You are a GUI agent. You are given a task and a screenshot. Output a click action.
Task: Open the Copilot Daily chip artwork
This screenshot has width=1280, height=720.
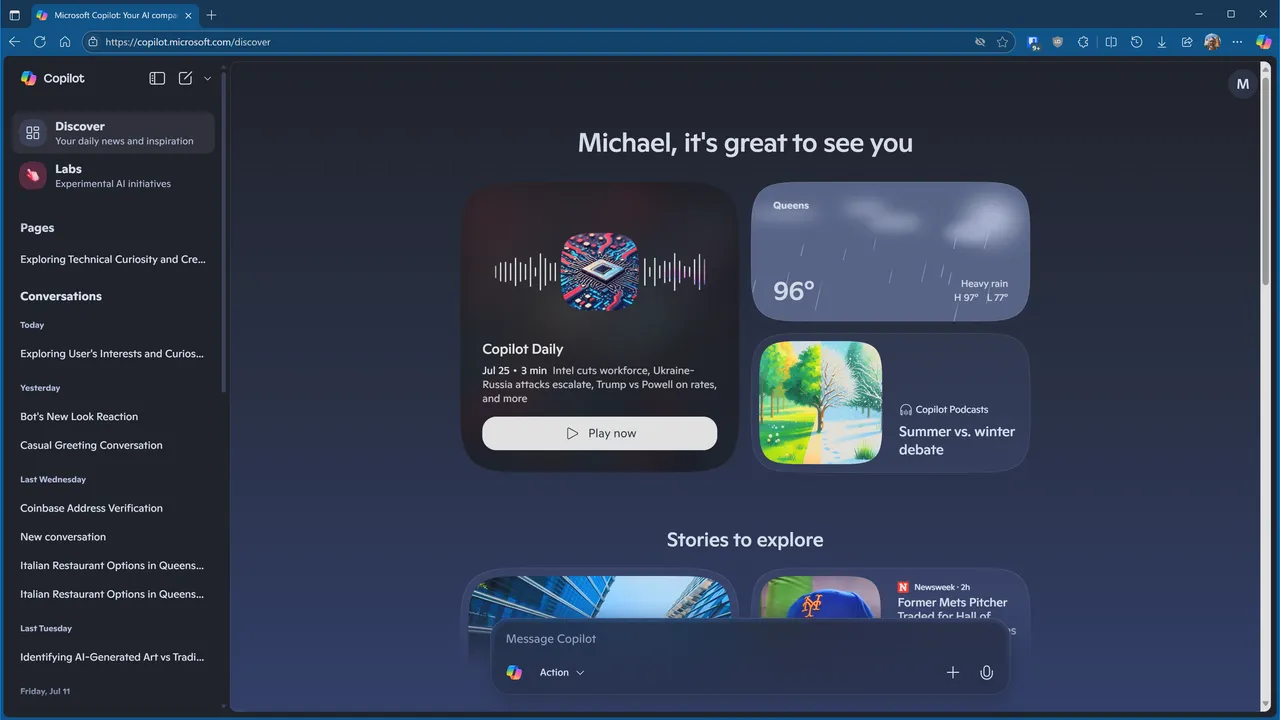coord(600,271)
